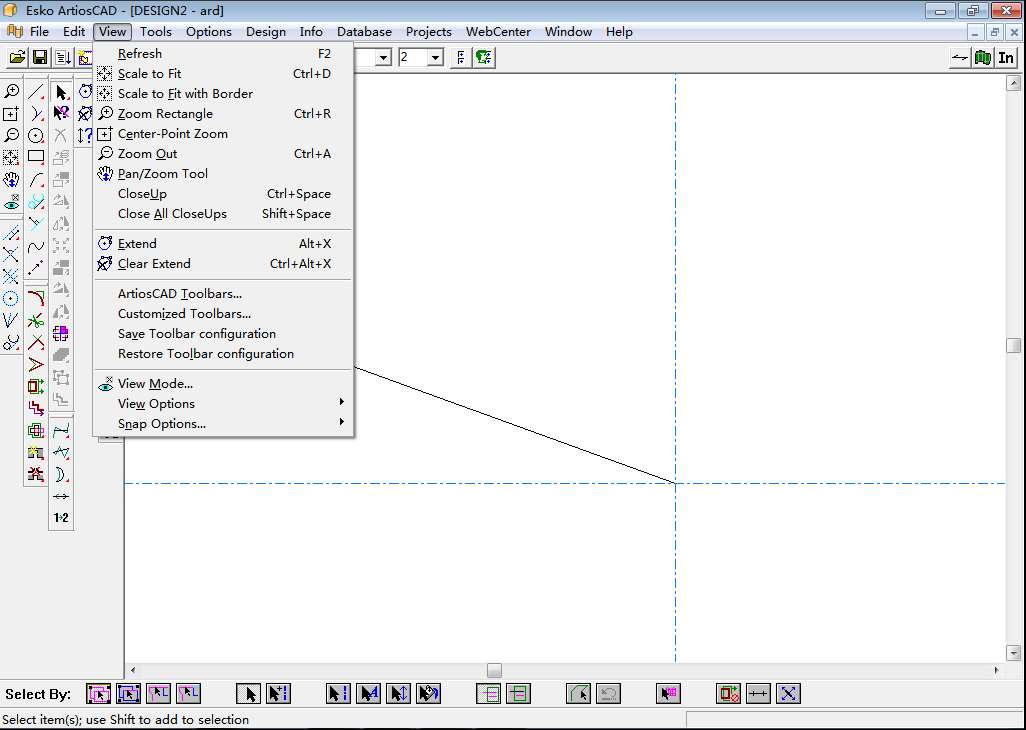Click the Save floppy disk icon
Screen dimensions: 1026x730
click(x=39, y=58)
